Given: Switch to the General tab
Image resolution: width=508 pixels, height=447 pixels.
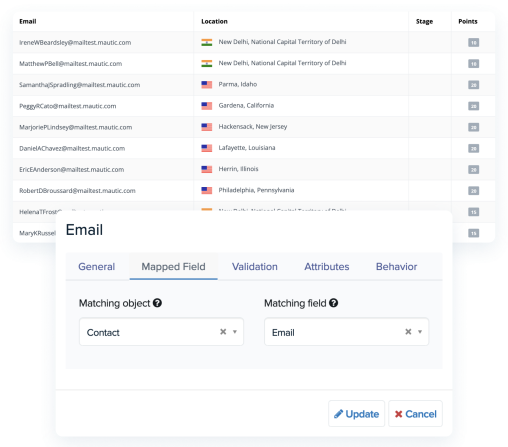Looking at the screenshot, I should click(x=97, y=267).
